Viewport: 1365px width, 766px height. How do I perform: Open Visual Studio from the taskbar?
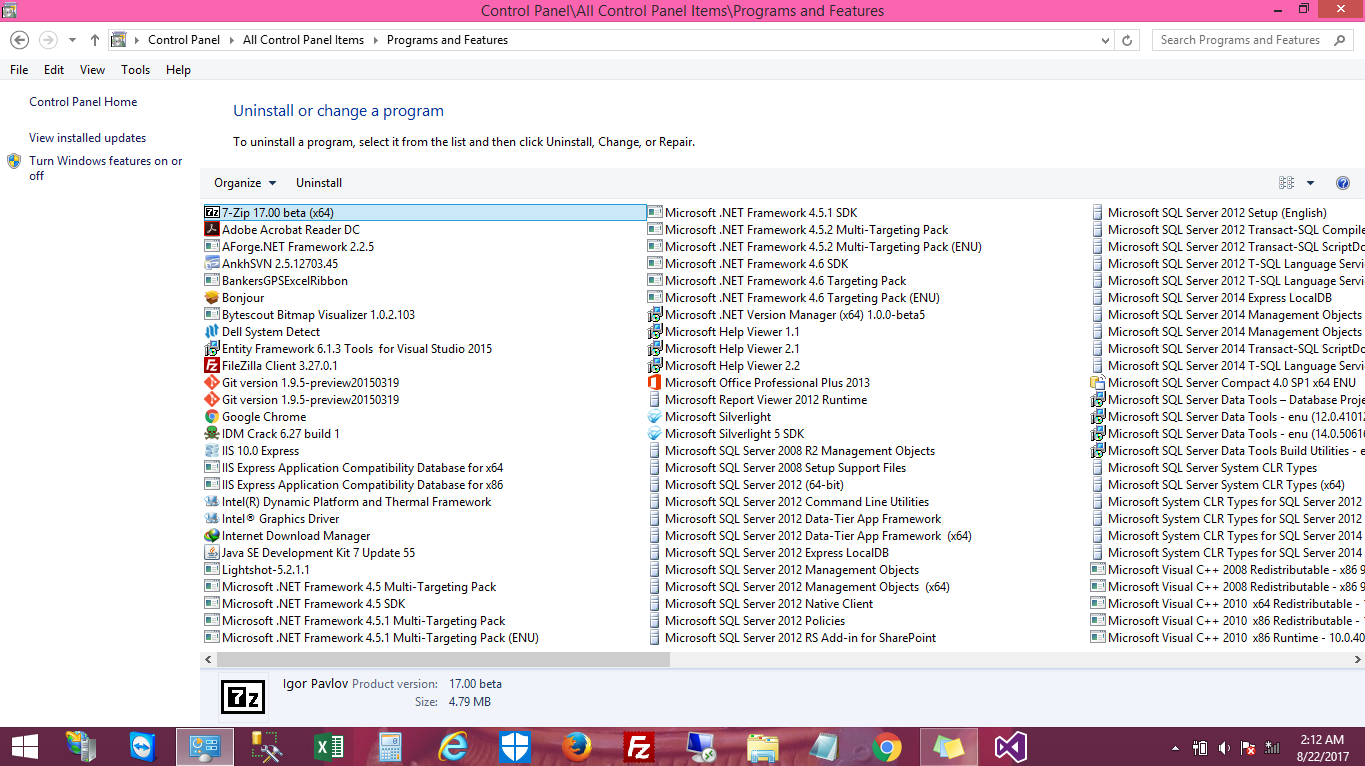tap(1010, 747)
